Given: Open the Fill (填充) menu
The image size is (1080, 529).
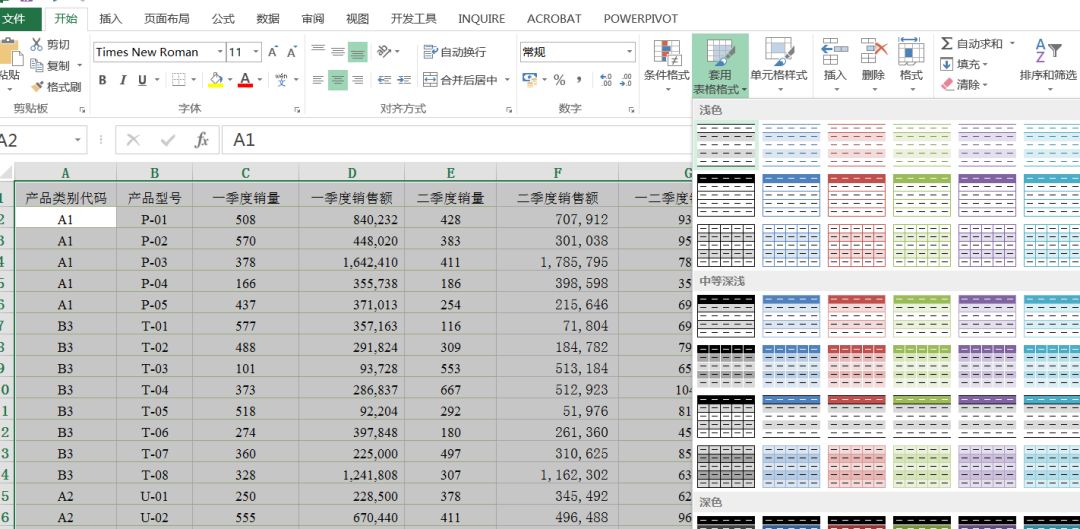Looking at the screenshot, I should [x=964, y=64].
